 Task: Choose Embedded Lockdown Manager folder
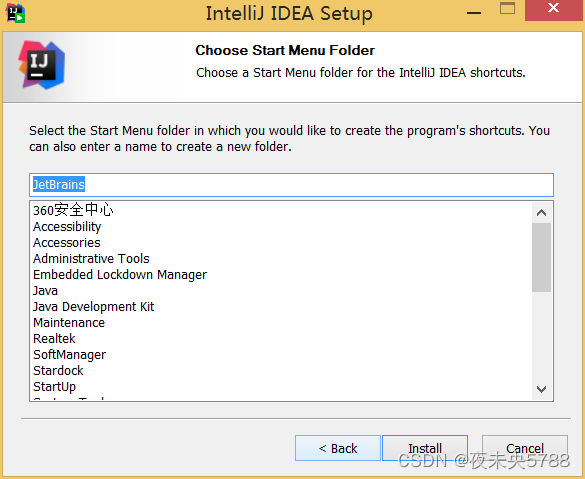click(x=120, y=275)
